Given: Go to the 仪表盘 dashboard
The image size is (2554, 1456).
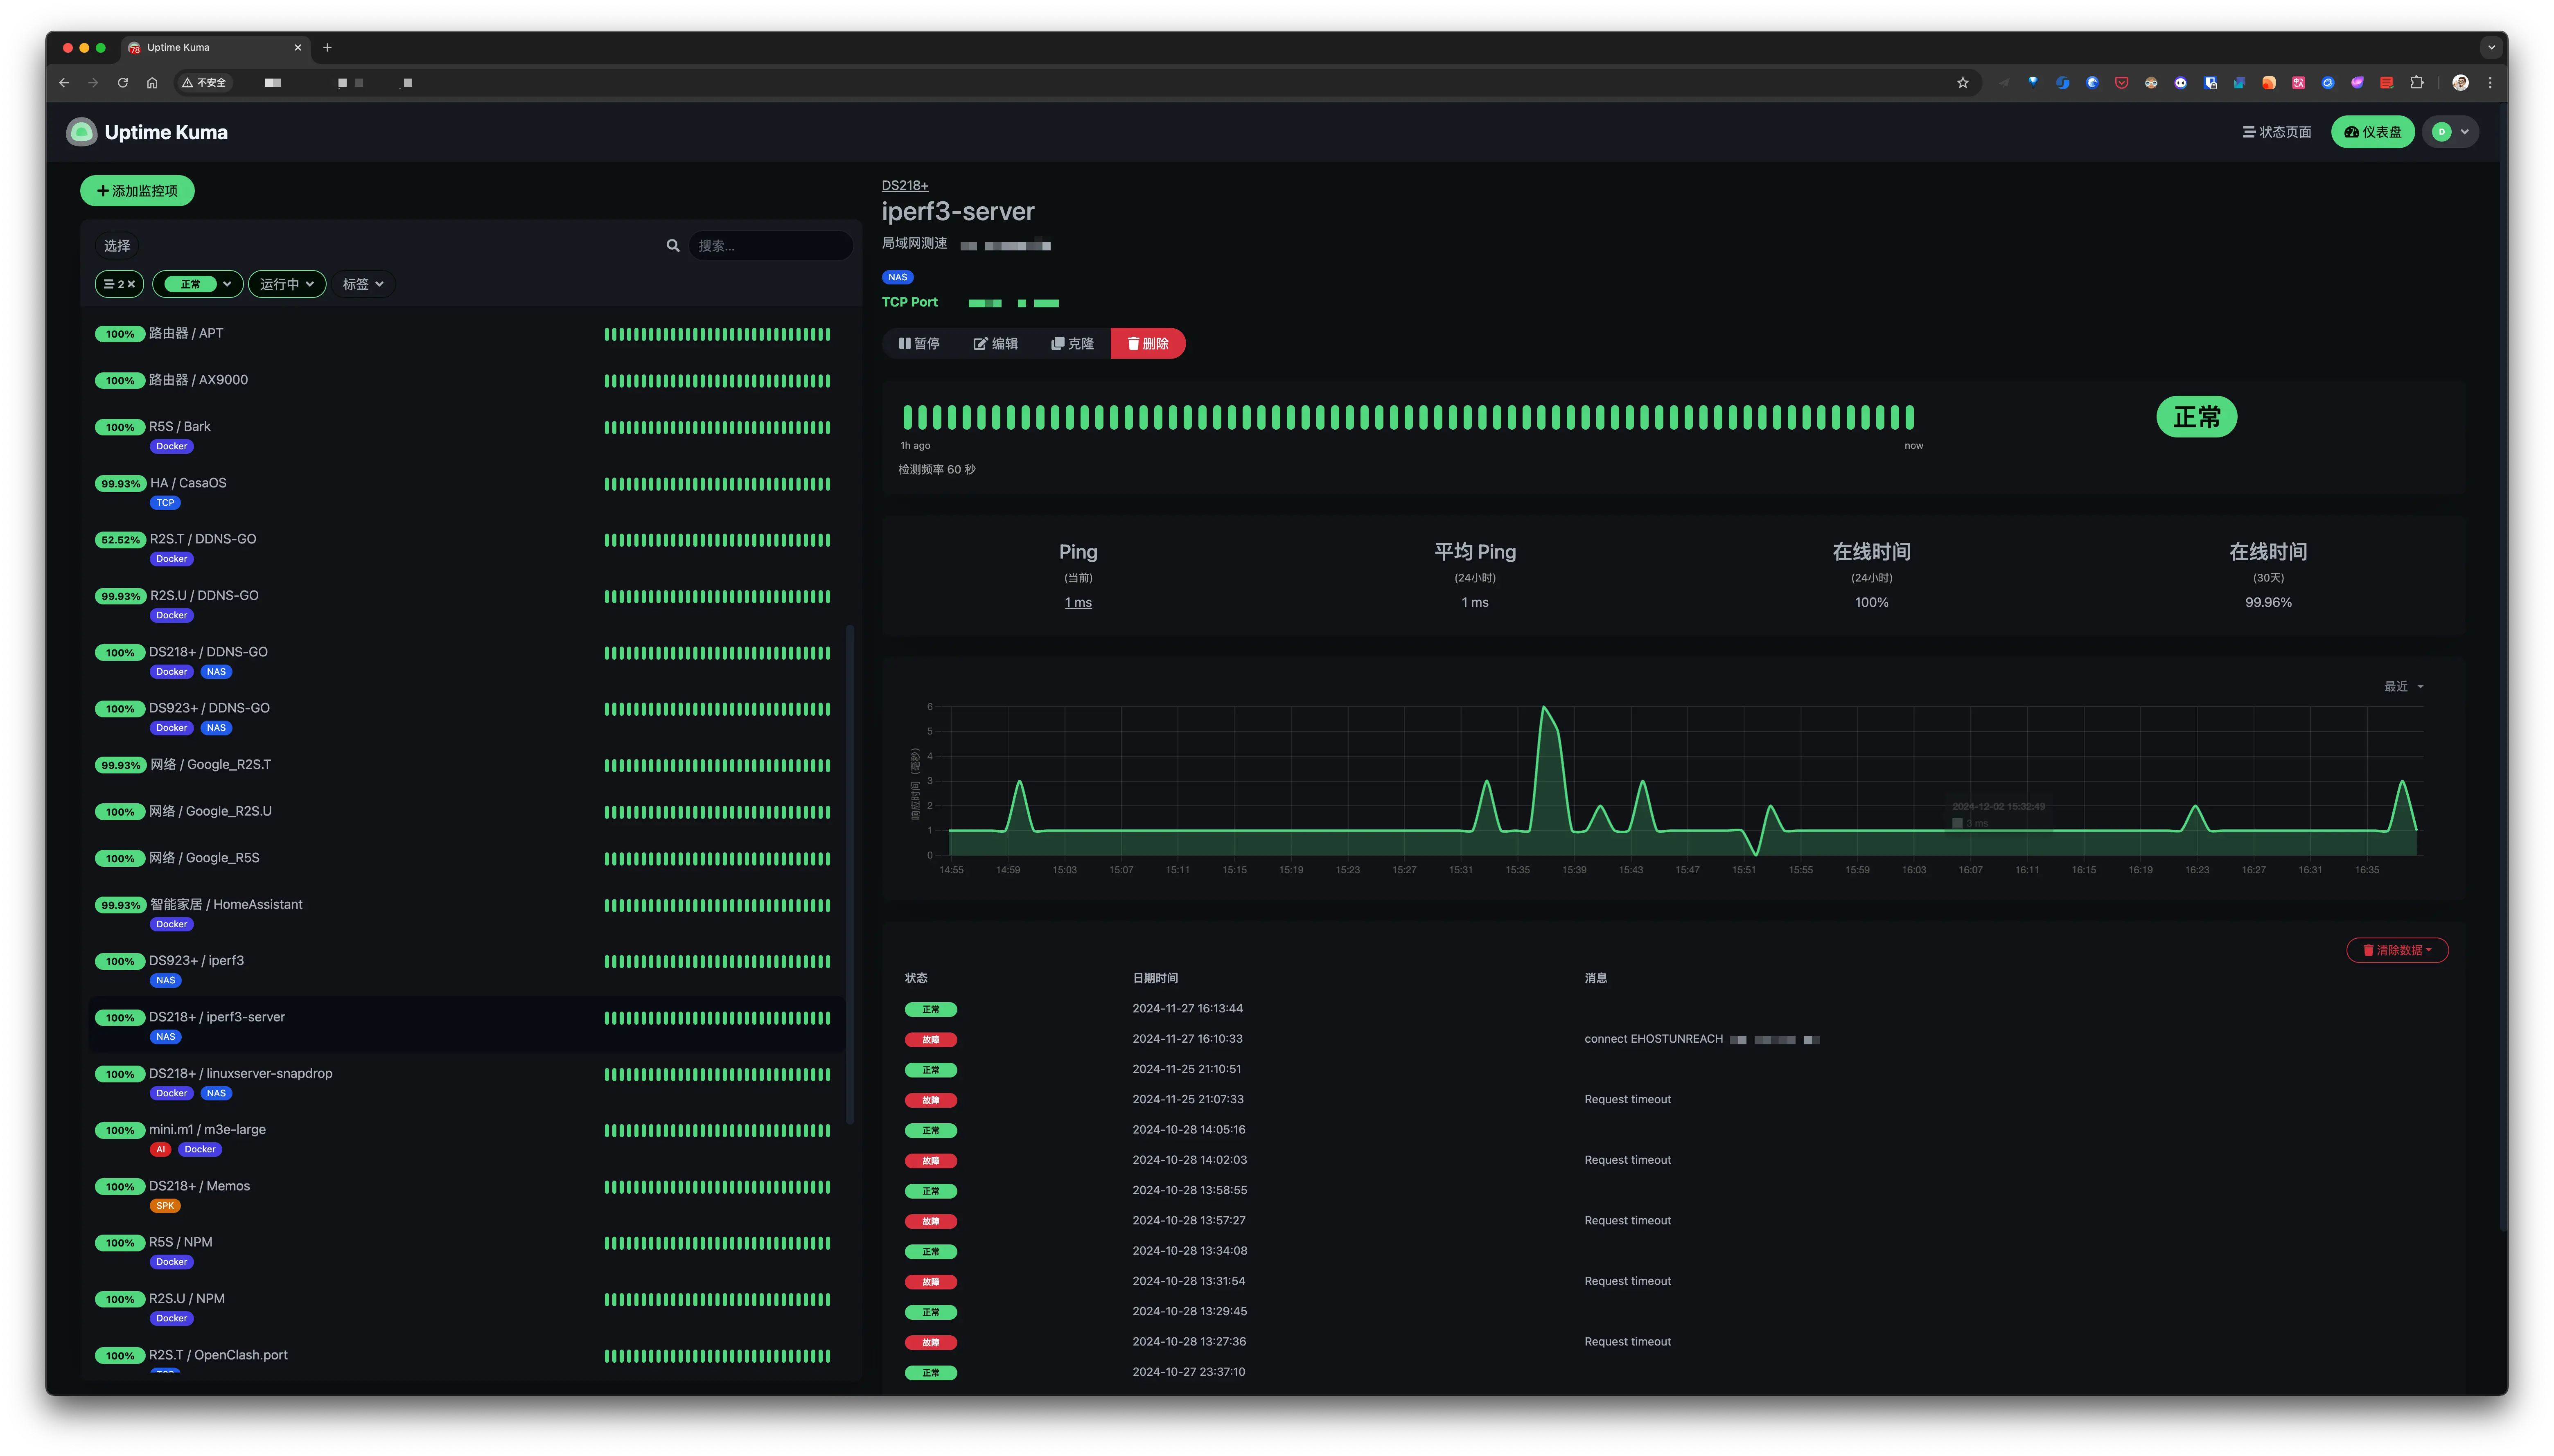Looking at the screenshot, I should (x=2373, y=132).
